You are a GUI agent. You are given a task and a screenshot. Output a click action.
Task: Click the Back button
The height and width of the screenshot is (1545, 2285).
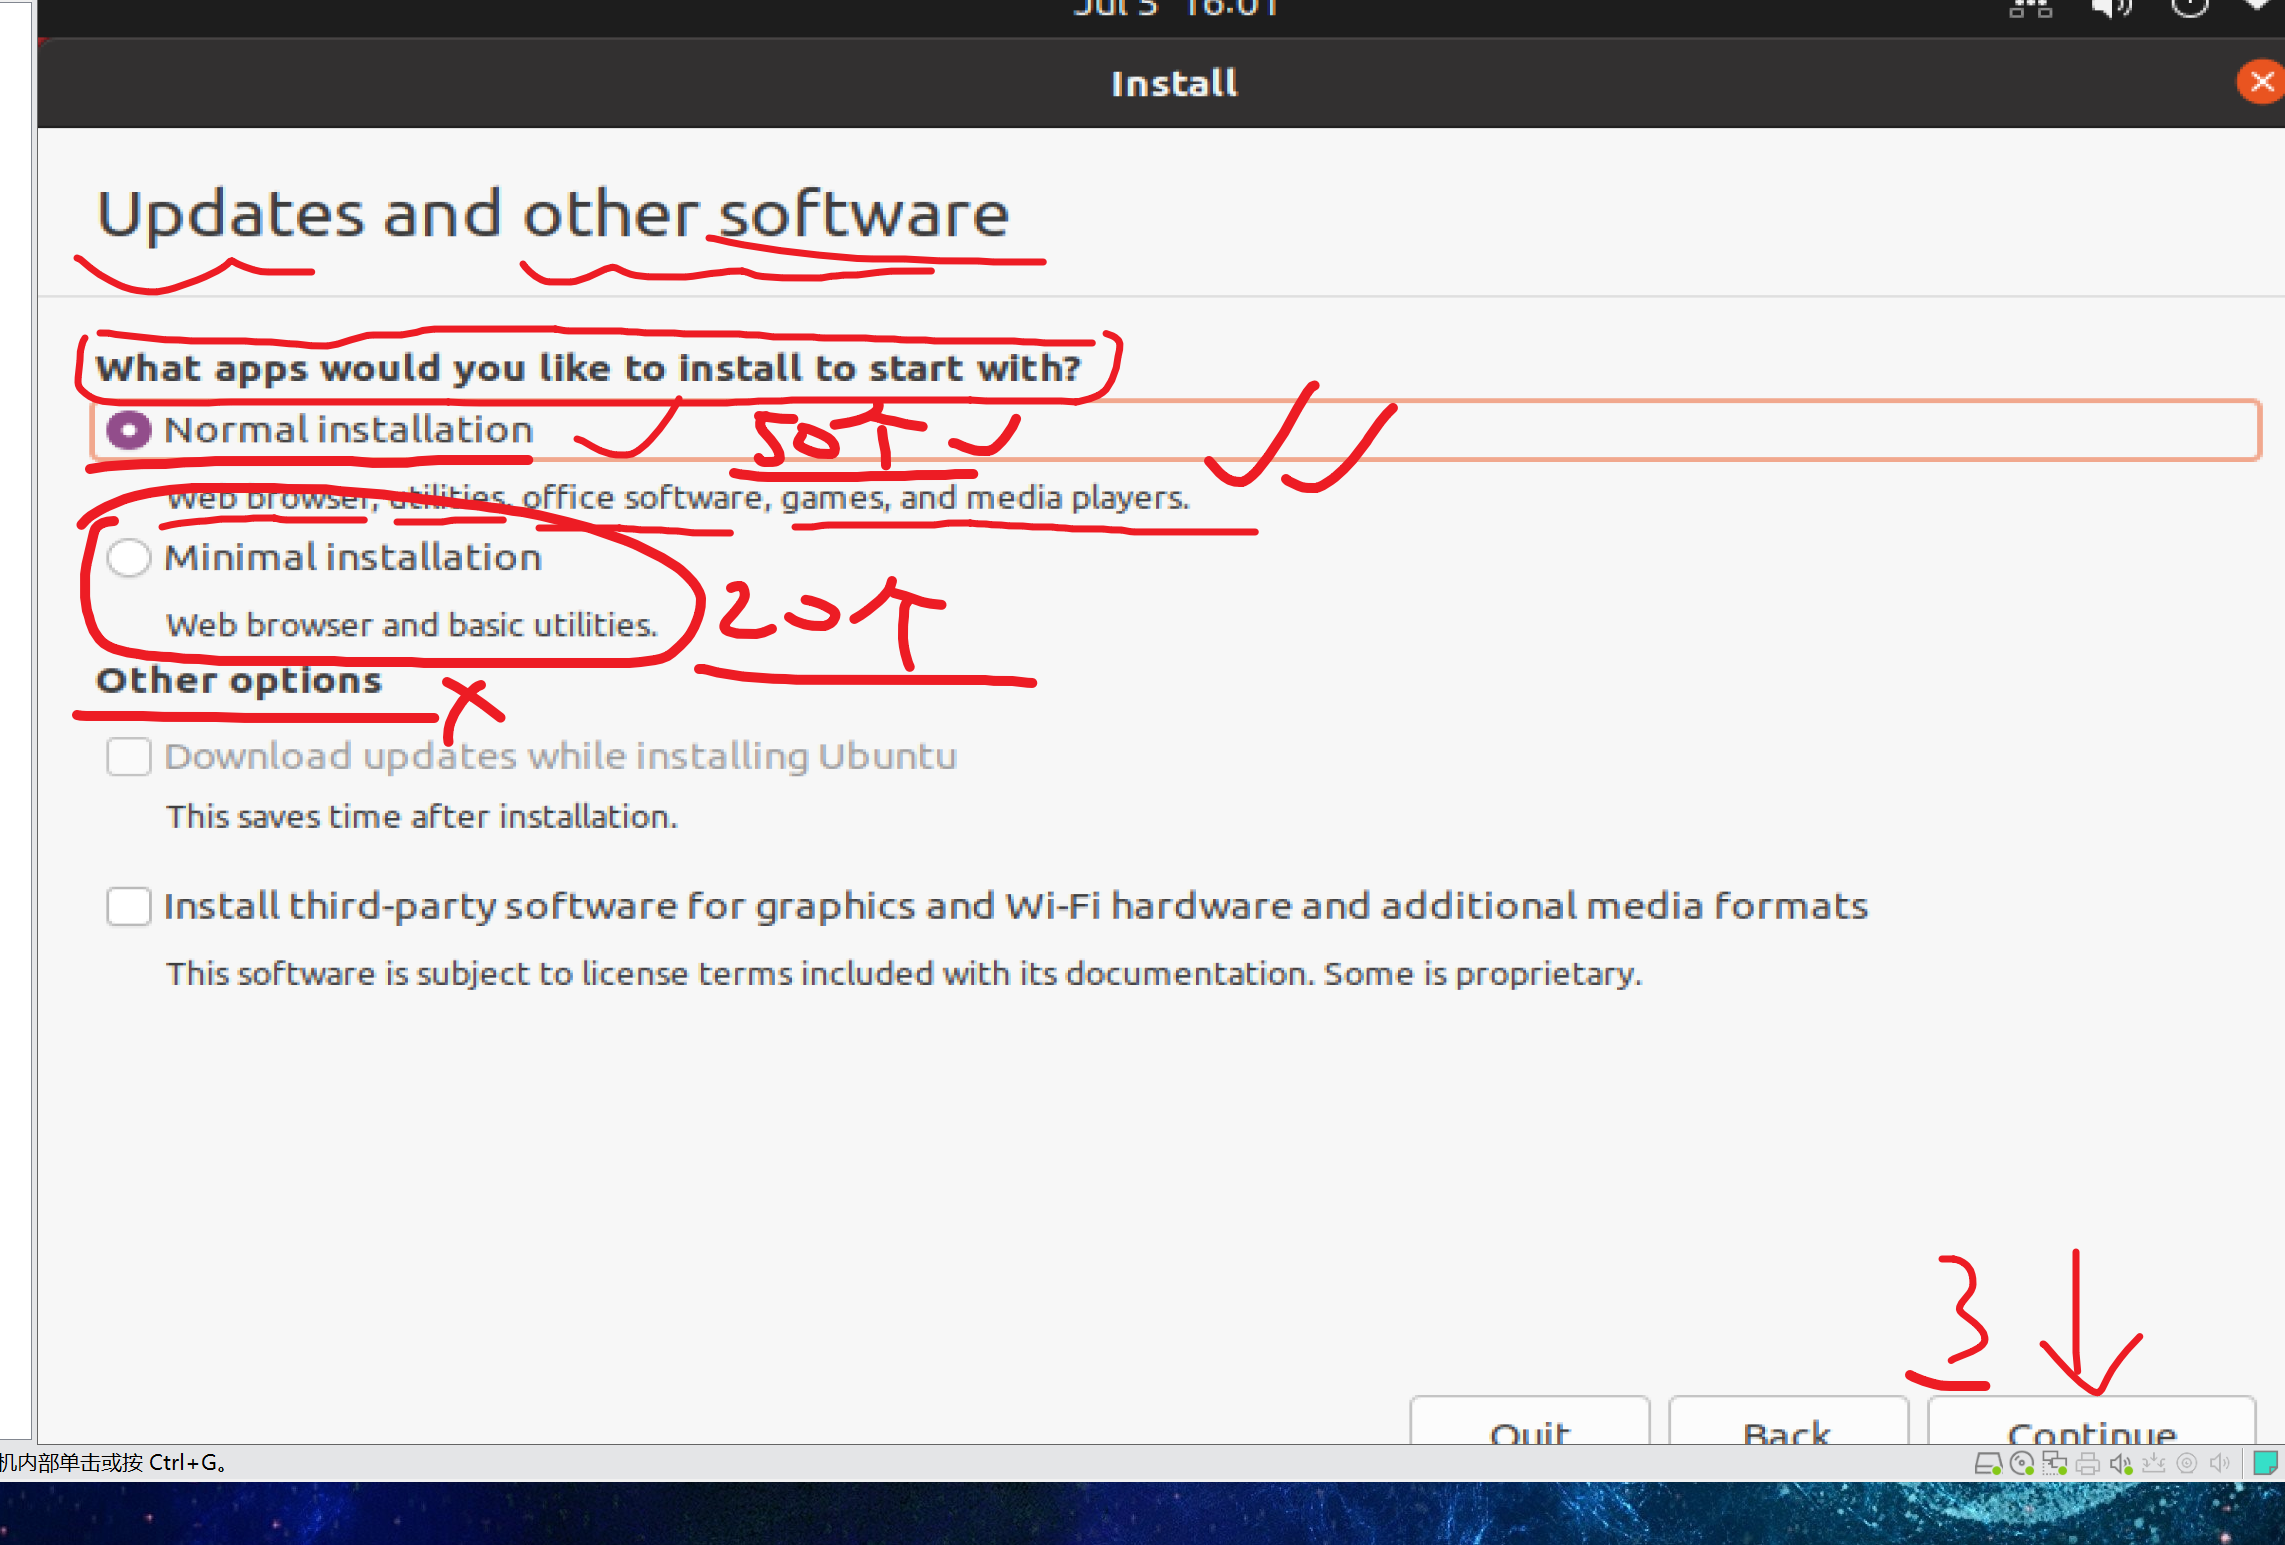coord(1787,1420)
